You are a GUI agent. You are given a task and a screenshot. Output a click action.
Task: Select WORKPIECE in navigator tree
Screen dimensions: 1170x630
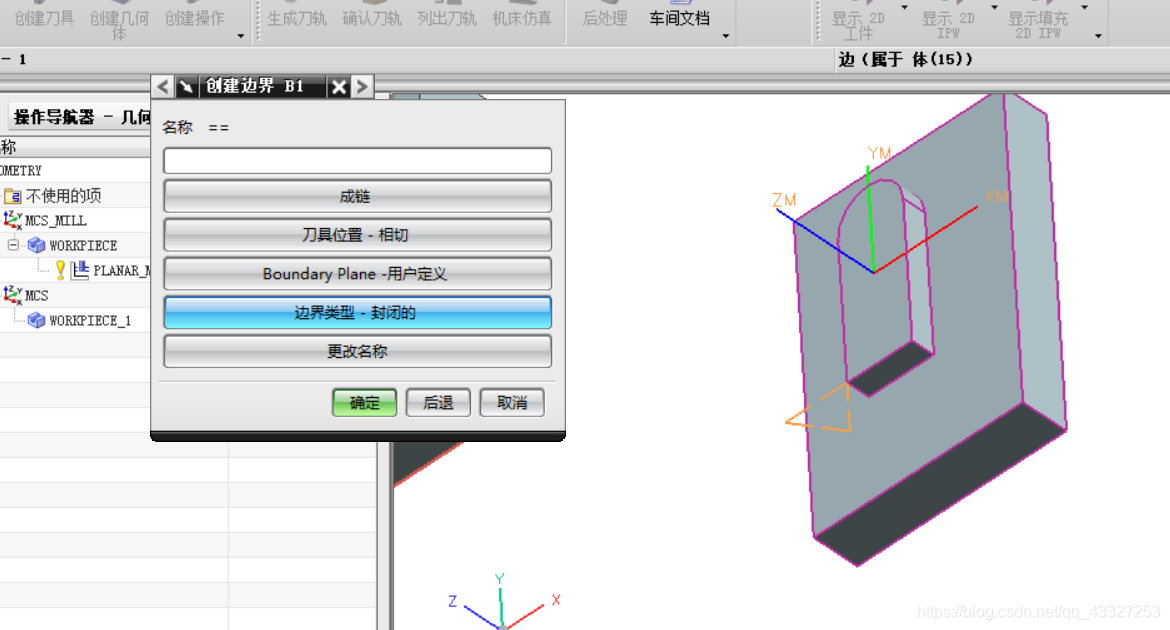[83, 246]
